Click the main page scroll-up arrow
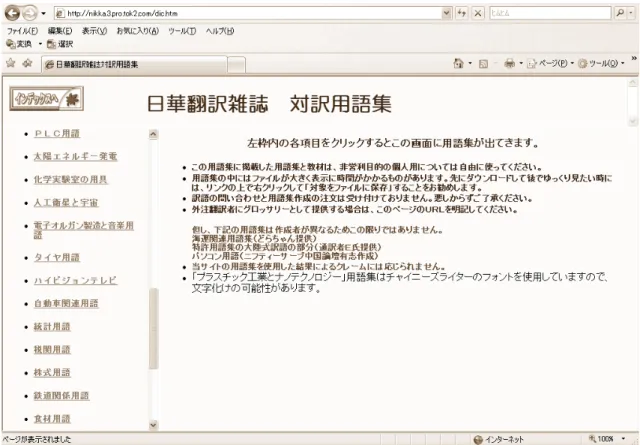The height and width of the screenshot is (445, 640). click(633, 82)
